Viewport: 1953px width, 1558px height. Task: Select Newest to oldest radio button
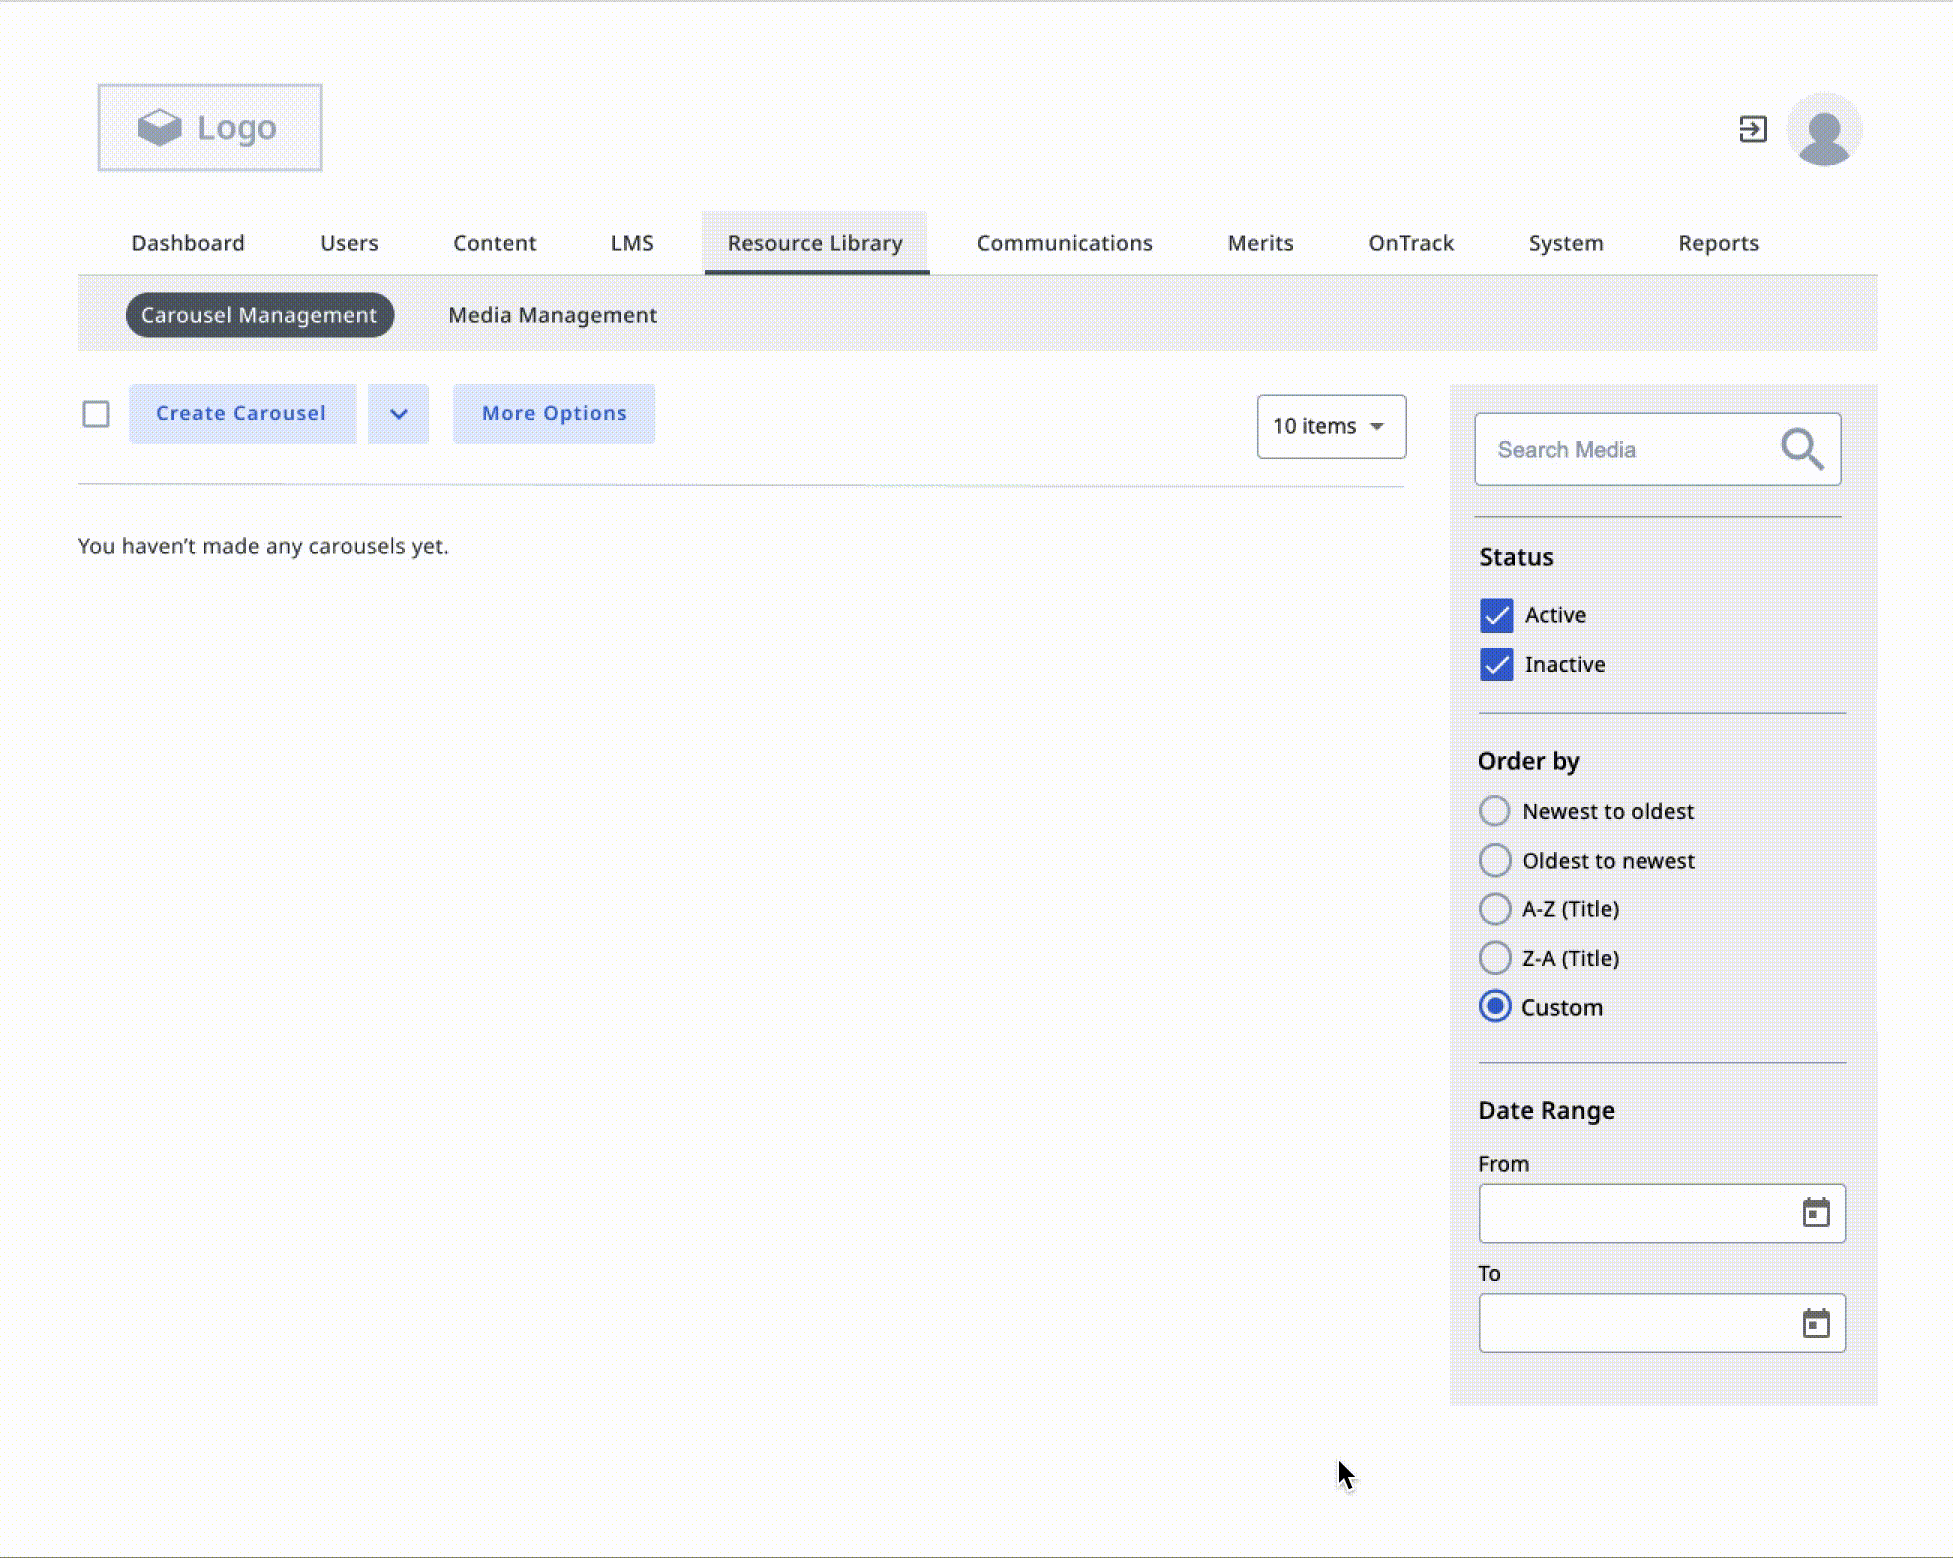tap(1494, 811)
